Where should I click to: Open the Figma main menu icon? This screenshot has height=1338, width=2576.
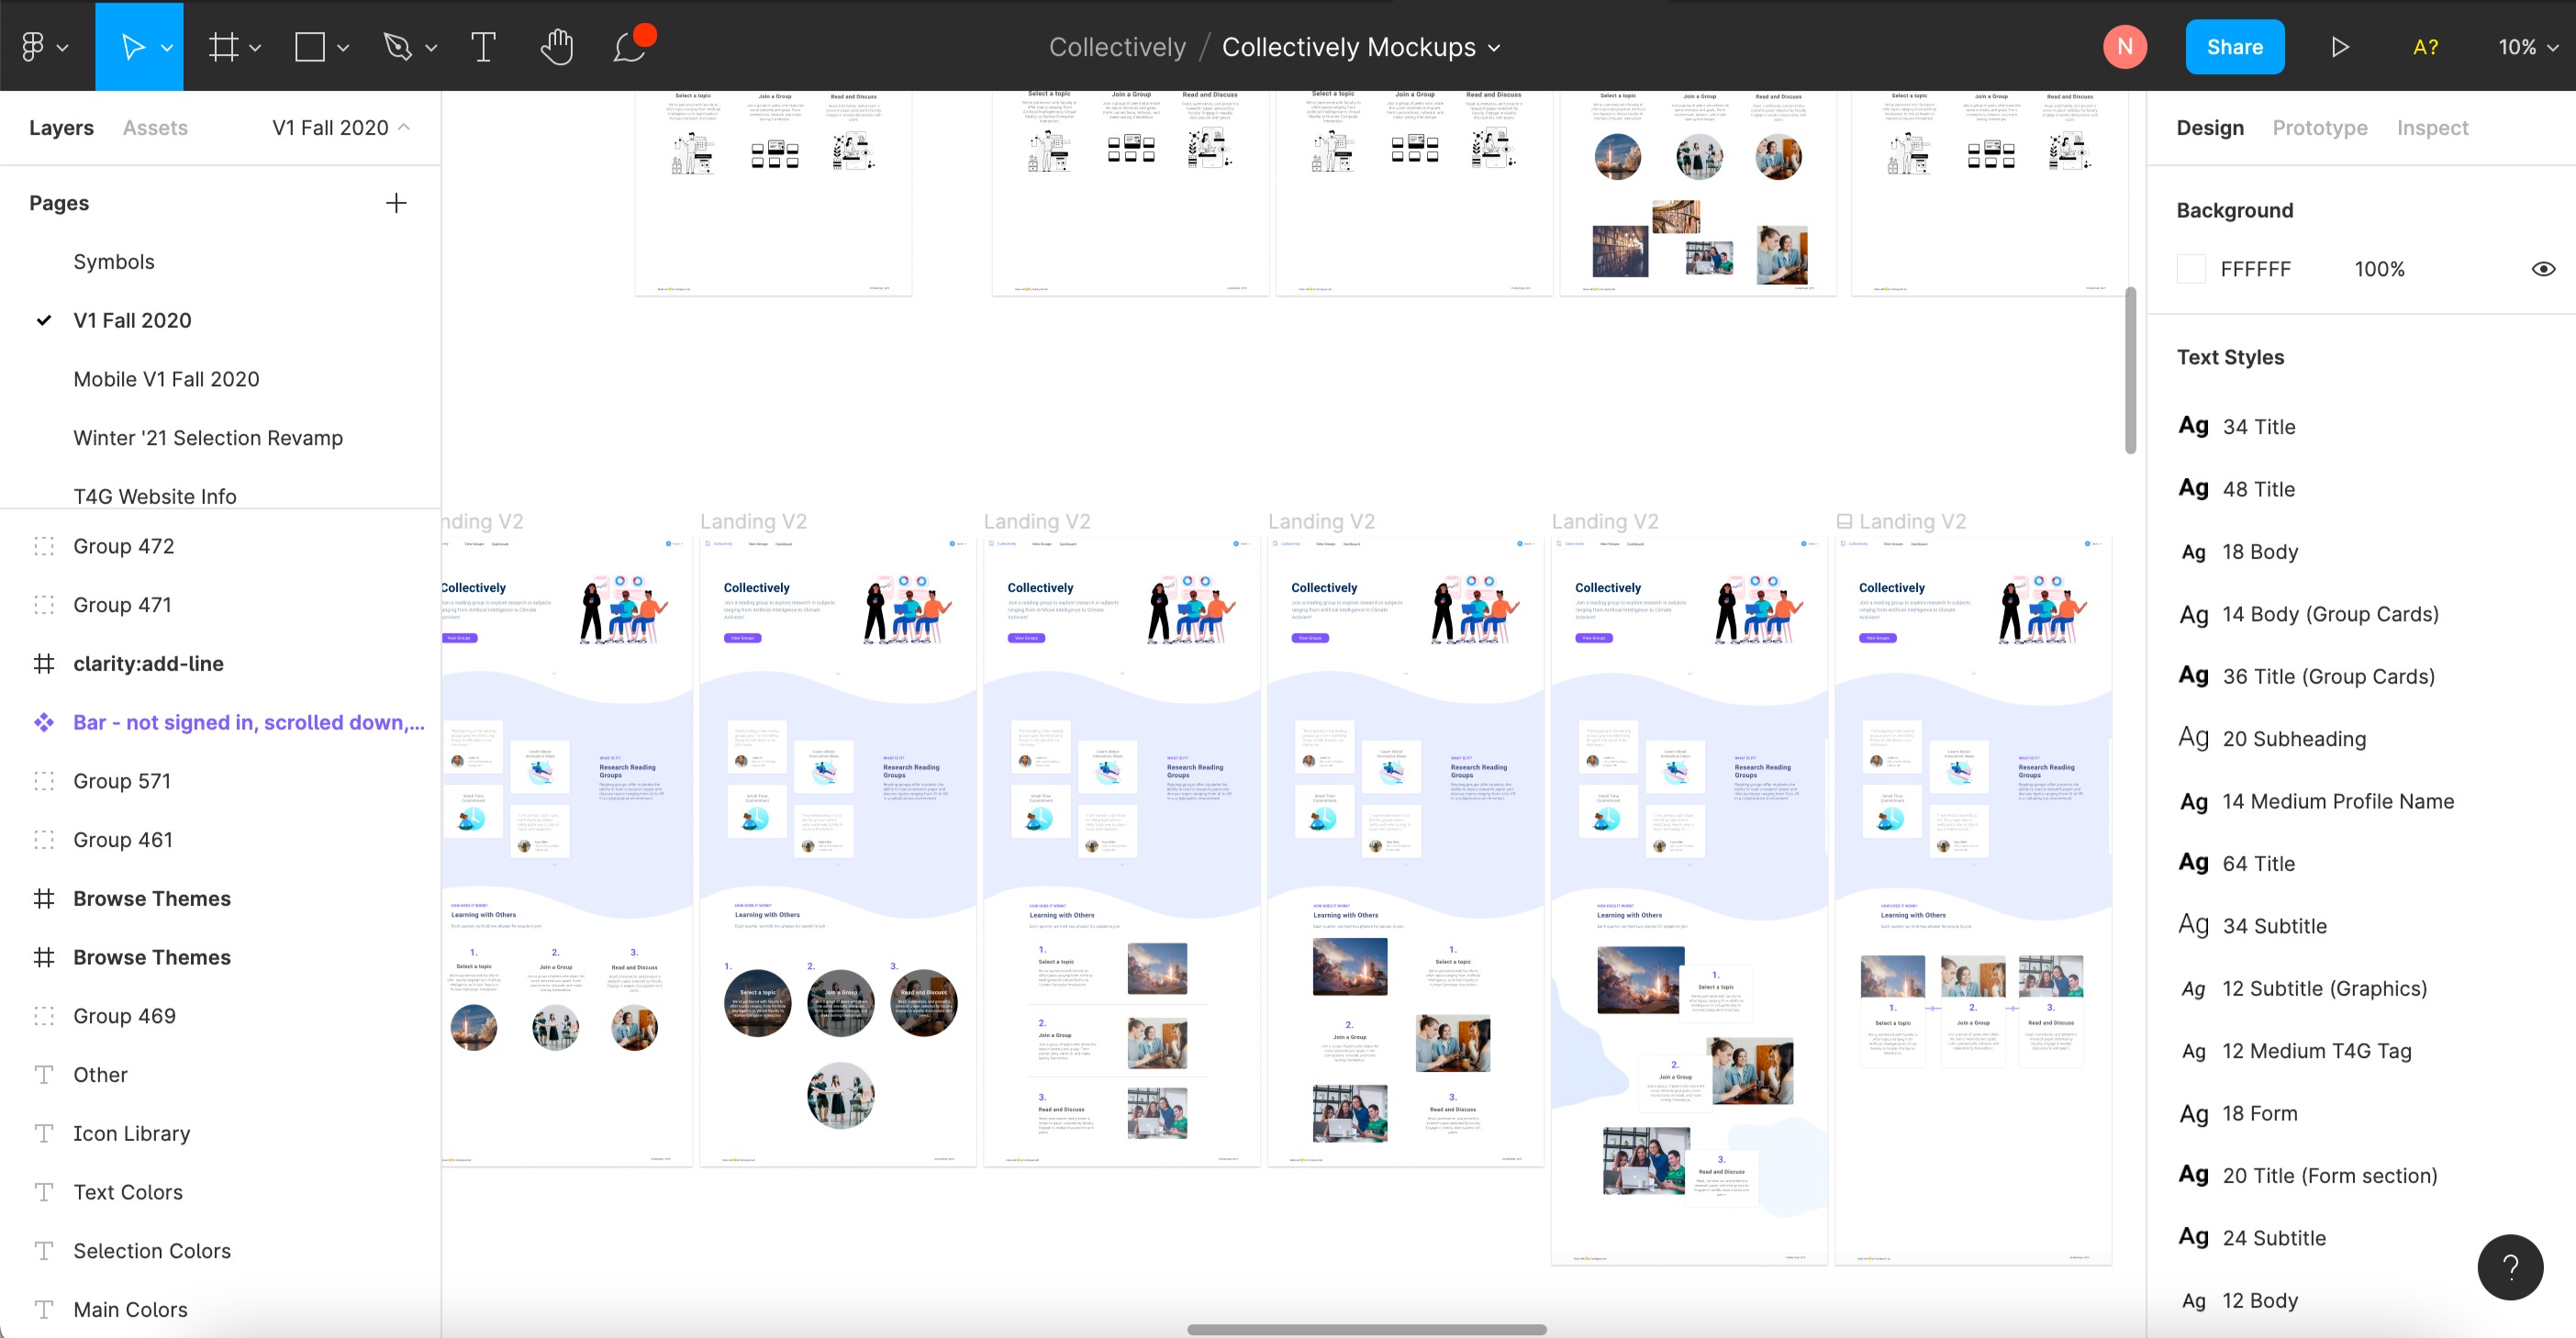pyautogui.click(x=34, y=47)
